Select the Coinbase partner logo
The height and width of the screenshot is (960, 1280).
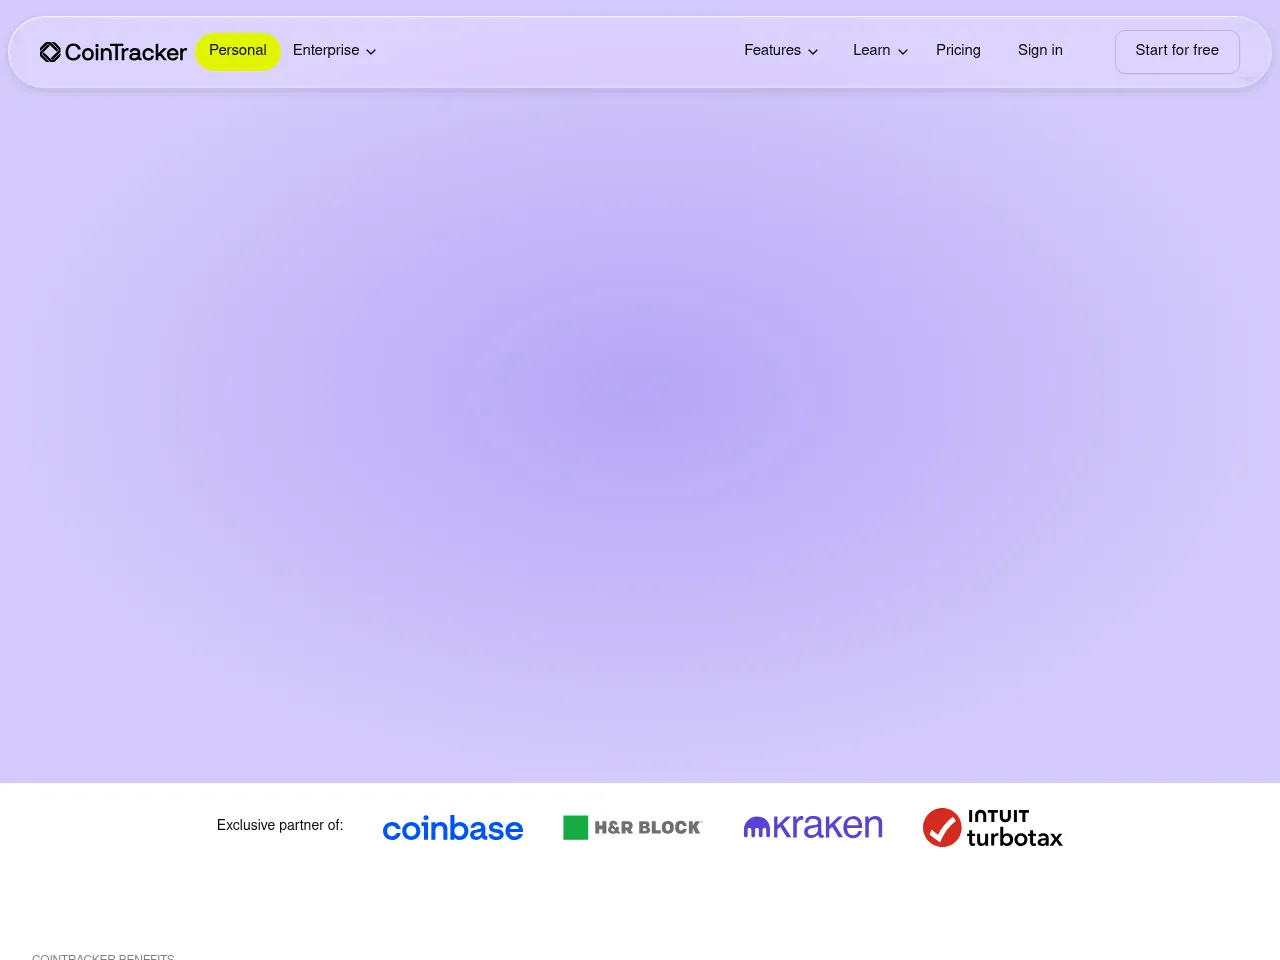(452, 827)
